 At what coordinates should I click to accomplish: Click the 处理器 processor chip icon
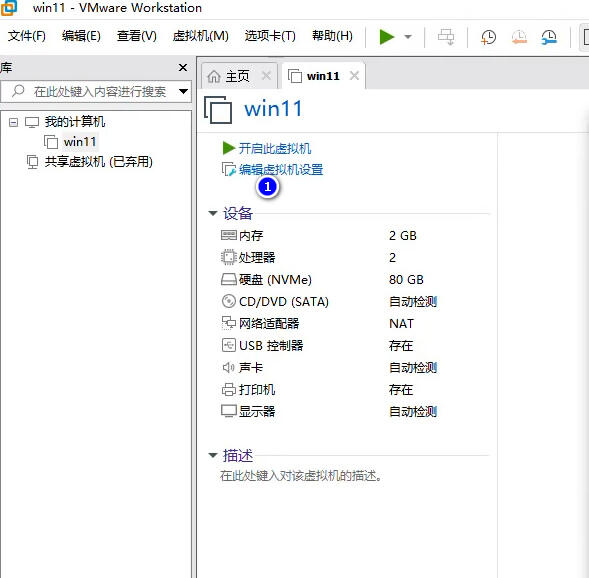click(x=228, y=257)
